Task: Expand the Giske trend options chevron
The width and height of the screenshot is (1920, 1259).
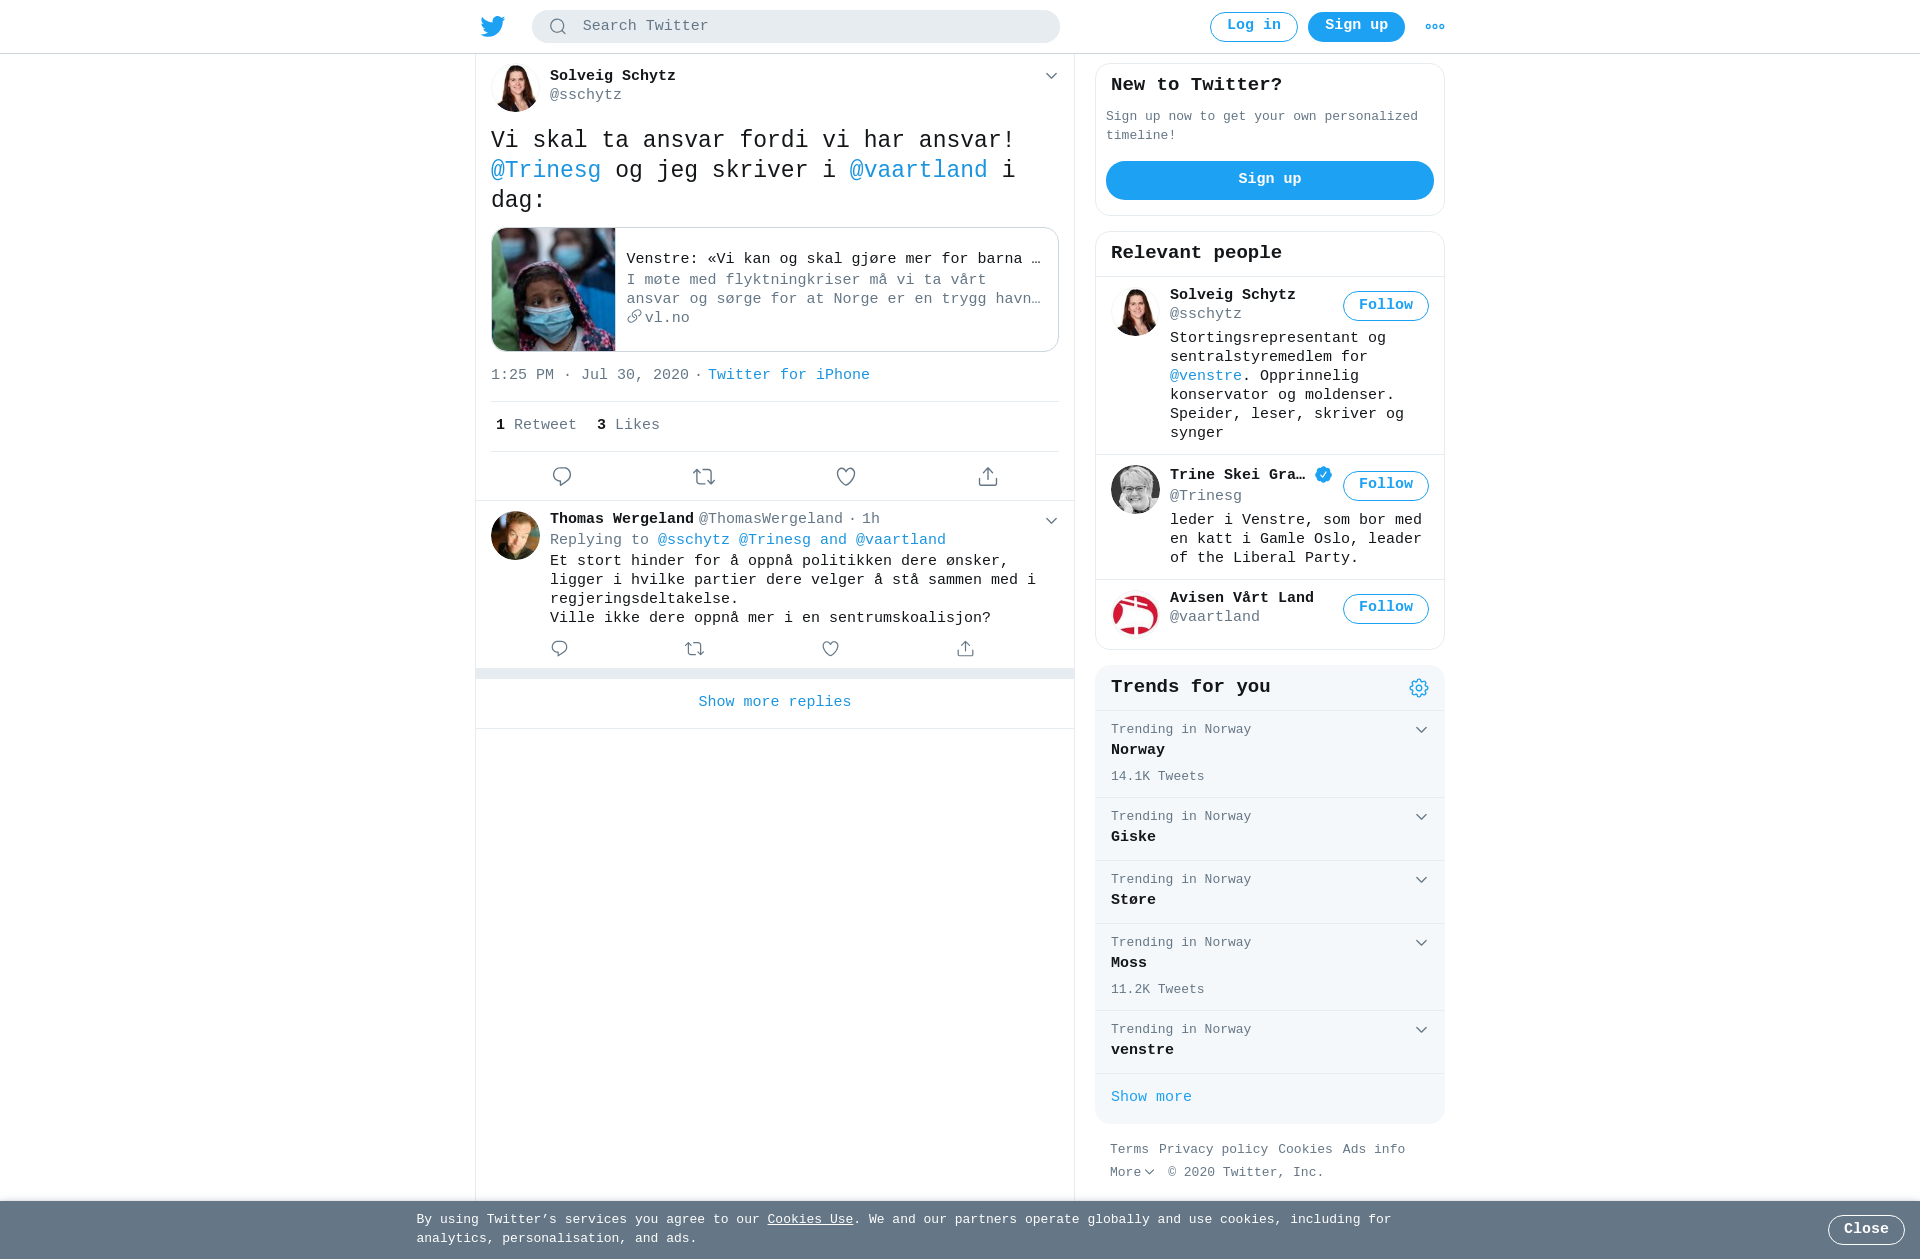Action: [1421, 817]
